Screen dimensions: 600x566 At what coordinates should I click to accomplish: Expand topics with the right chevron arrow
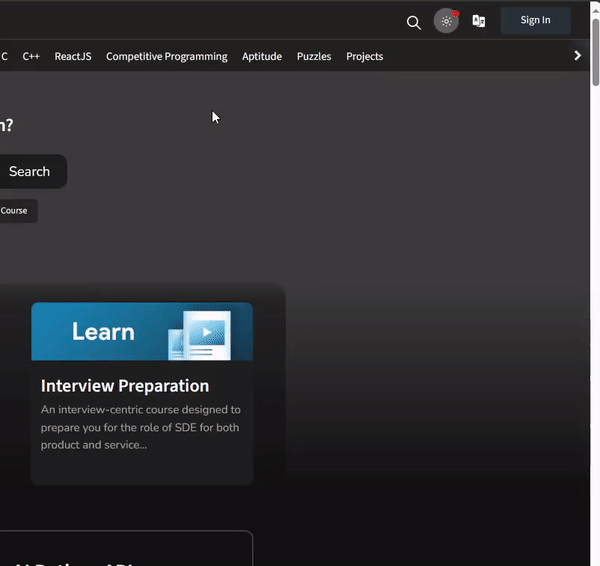pyautogui.click(x=577, y=56)
